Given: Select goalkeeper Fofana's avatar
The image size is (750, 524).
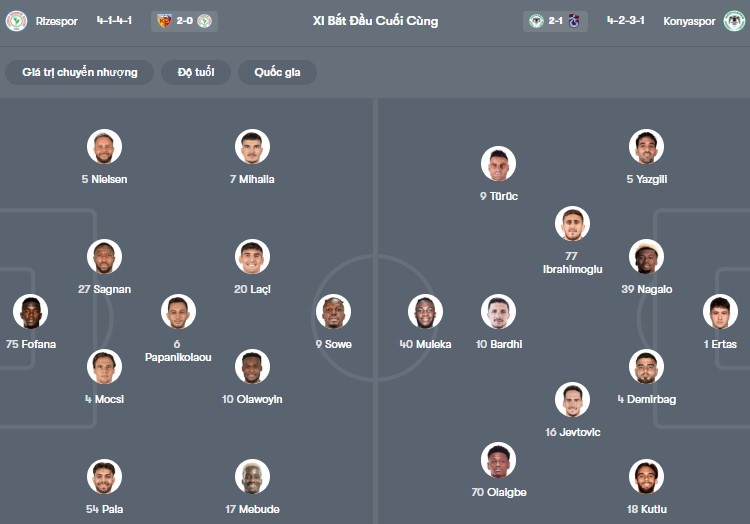Looking at the screenshot, I should pyautogui.click(x=30, y=312).
